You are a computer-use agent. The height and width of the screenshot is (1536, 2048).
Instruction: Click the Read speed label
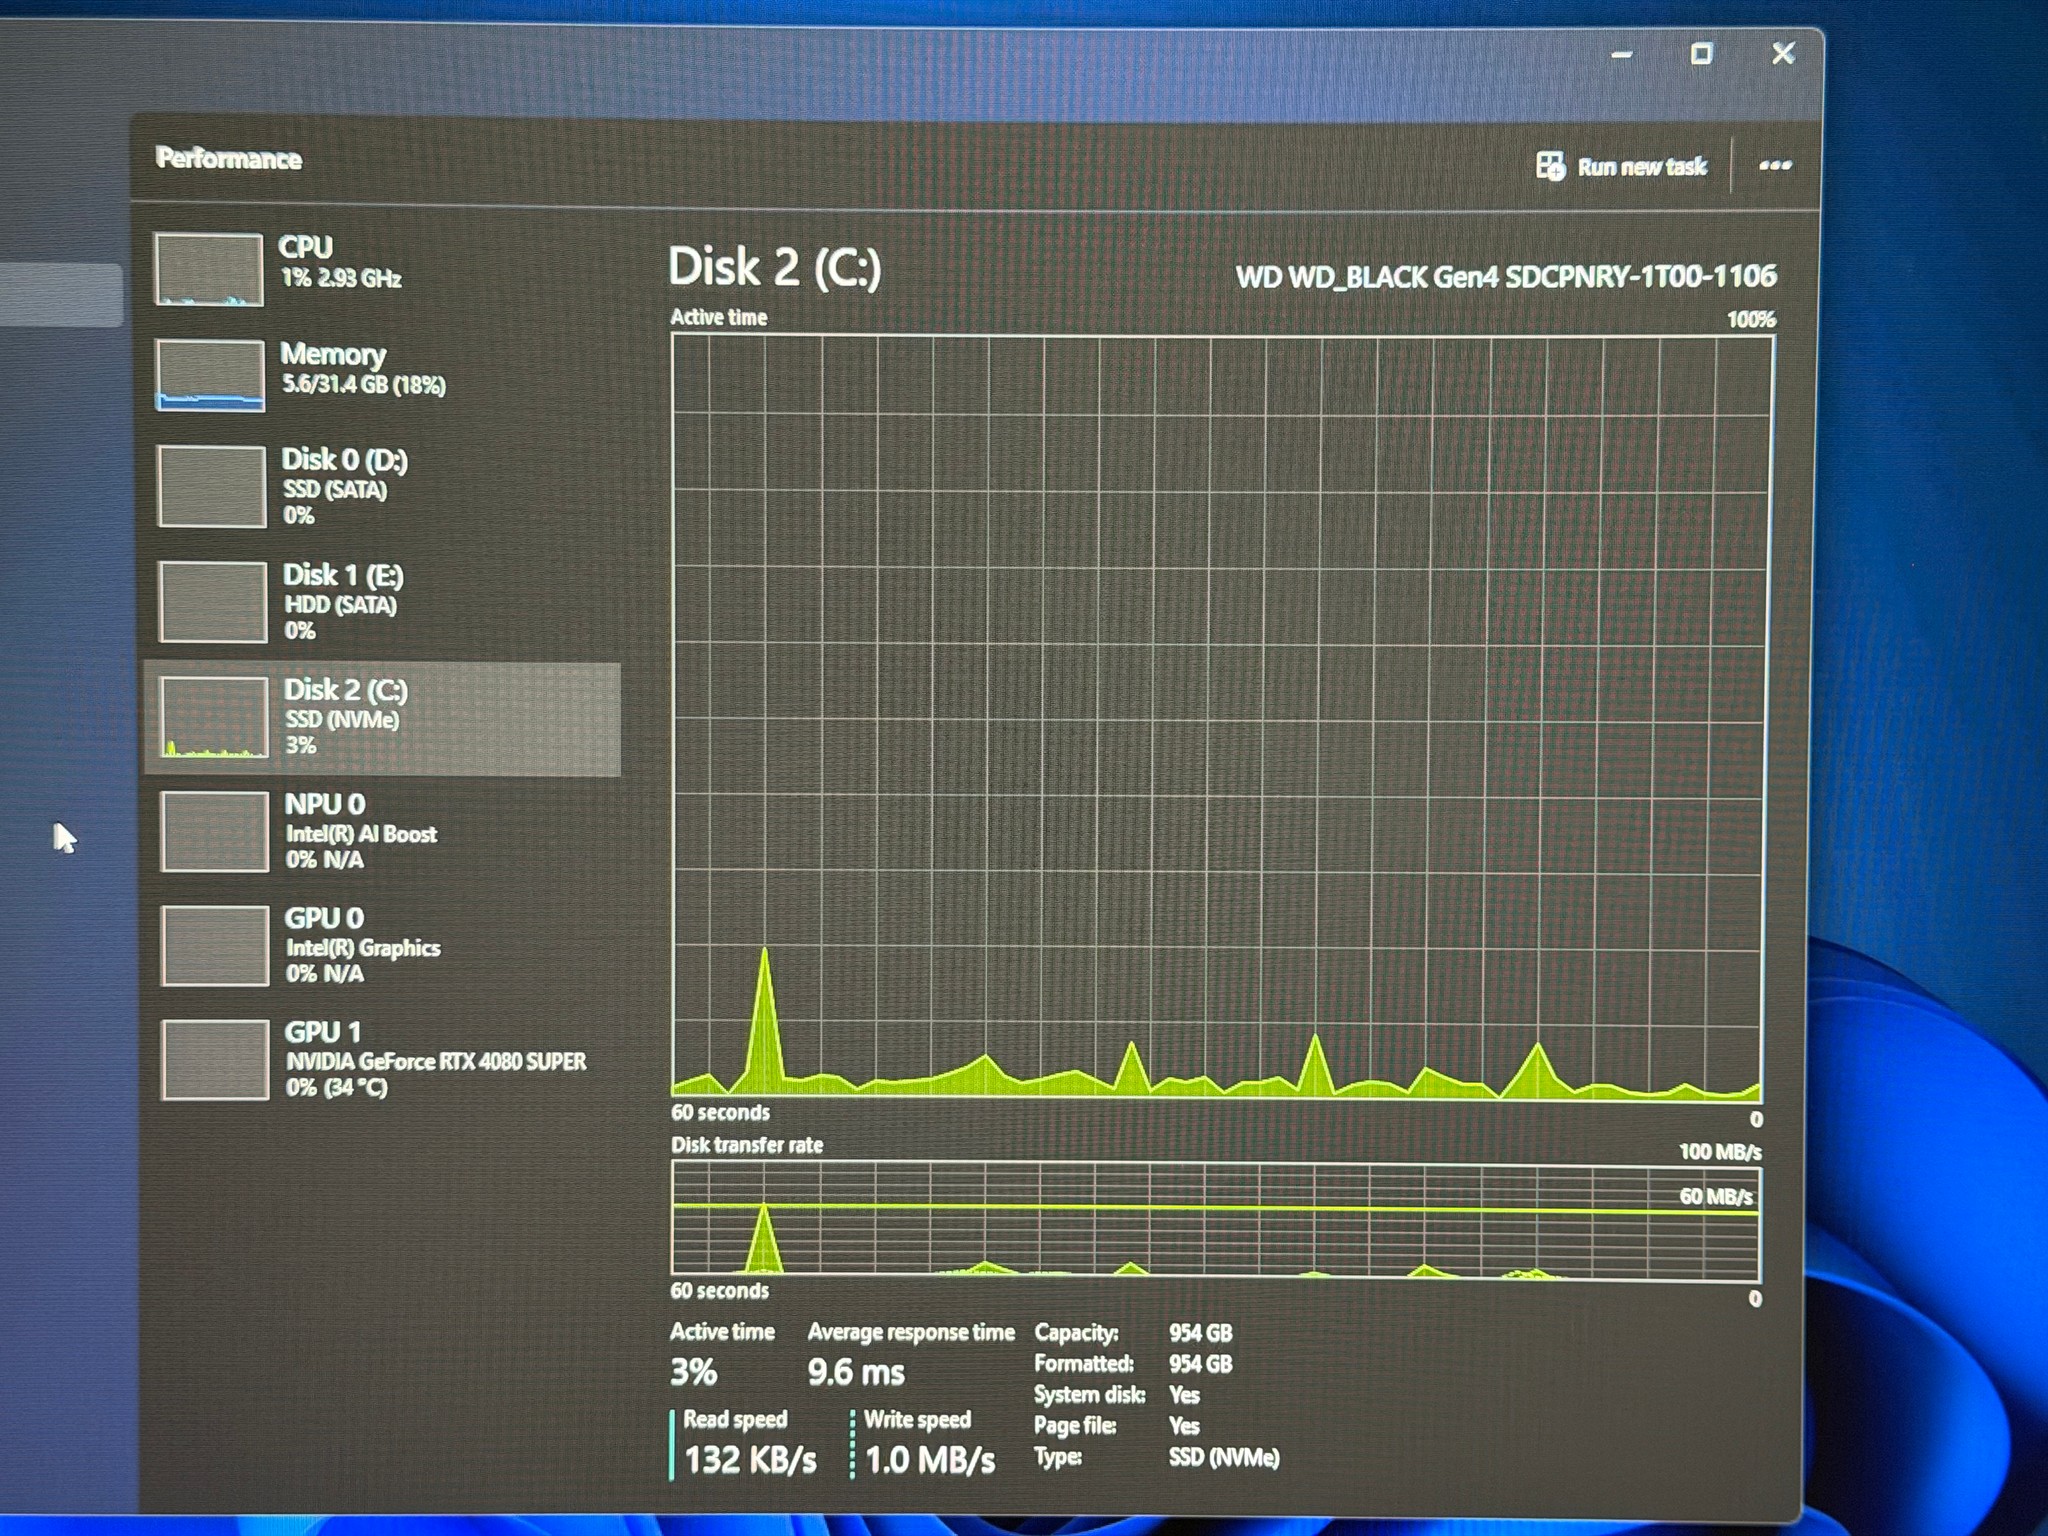click(735, 1420)
